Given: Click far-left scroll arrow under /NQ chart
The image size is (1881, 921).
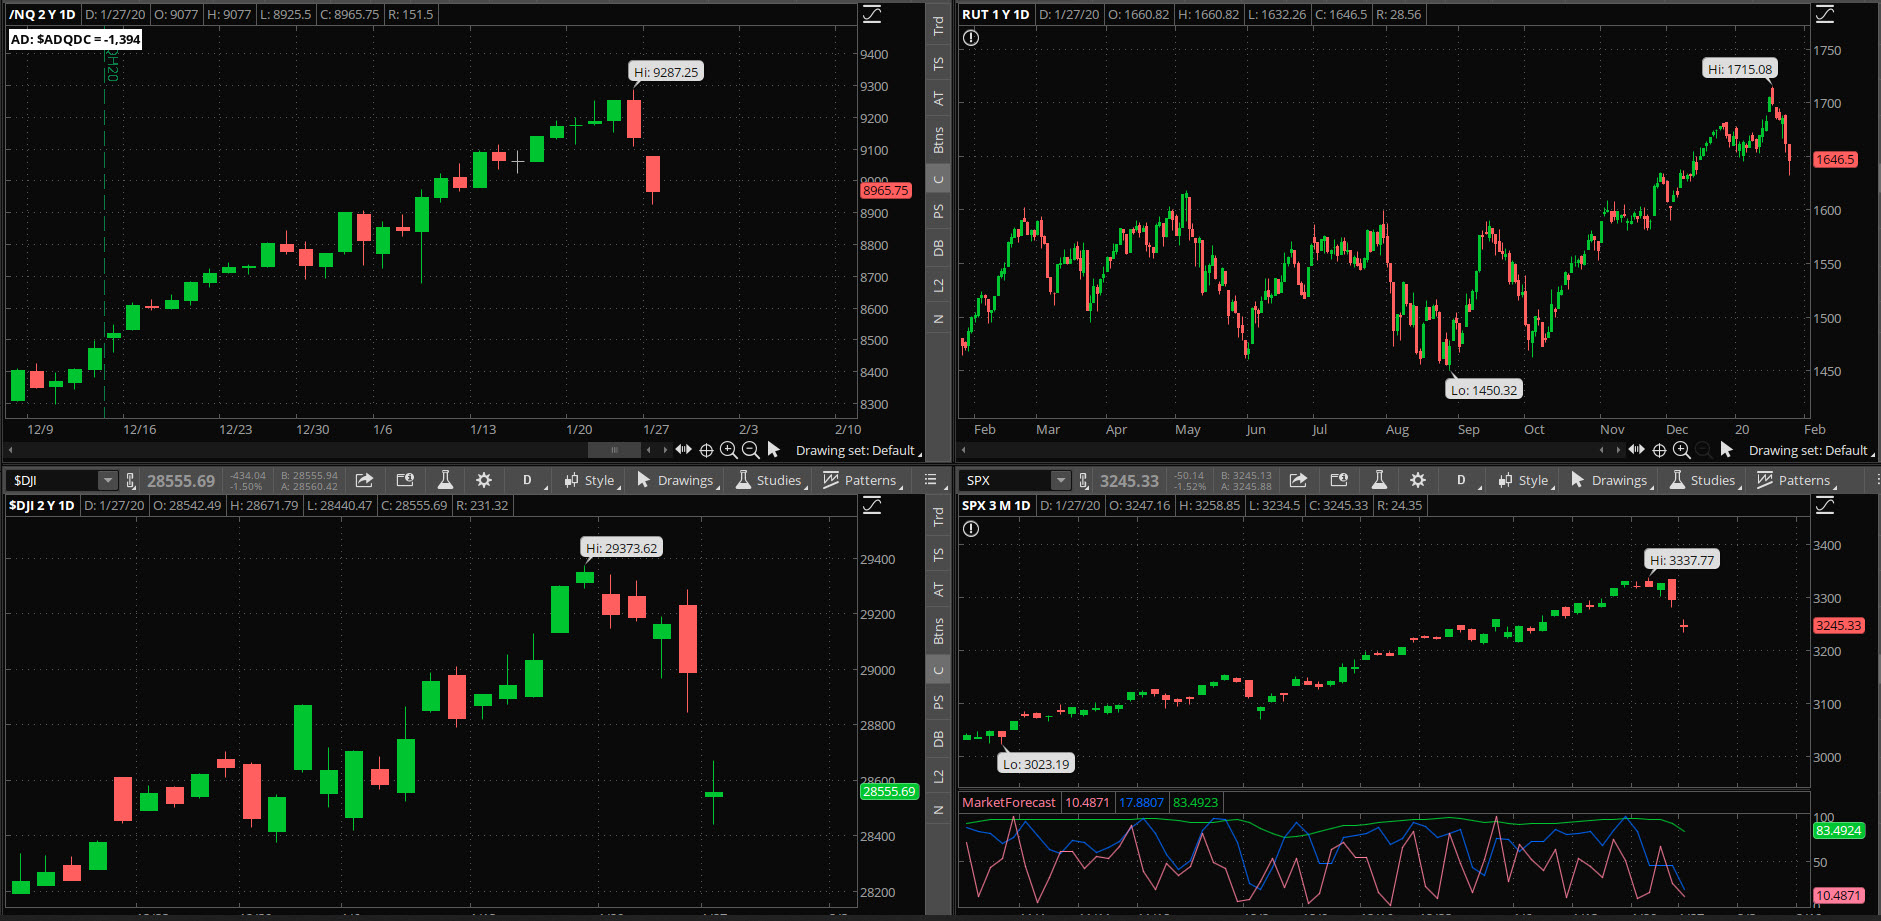Looking at the screenshot, I should (11, 450).
